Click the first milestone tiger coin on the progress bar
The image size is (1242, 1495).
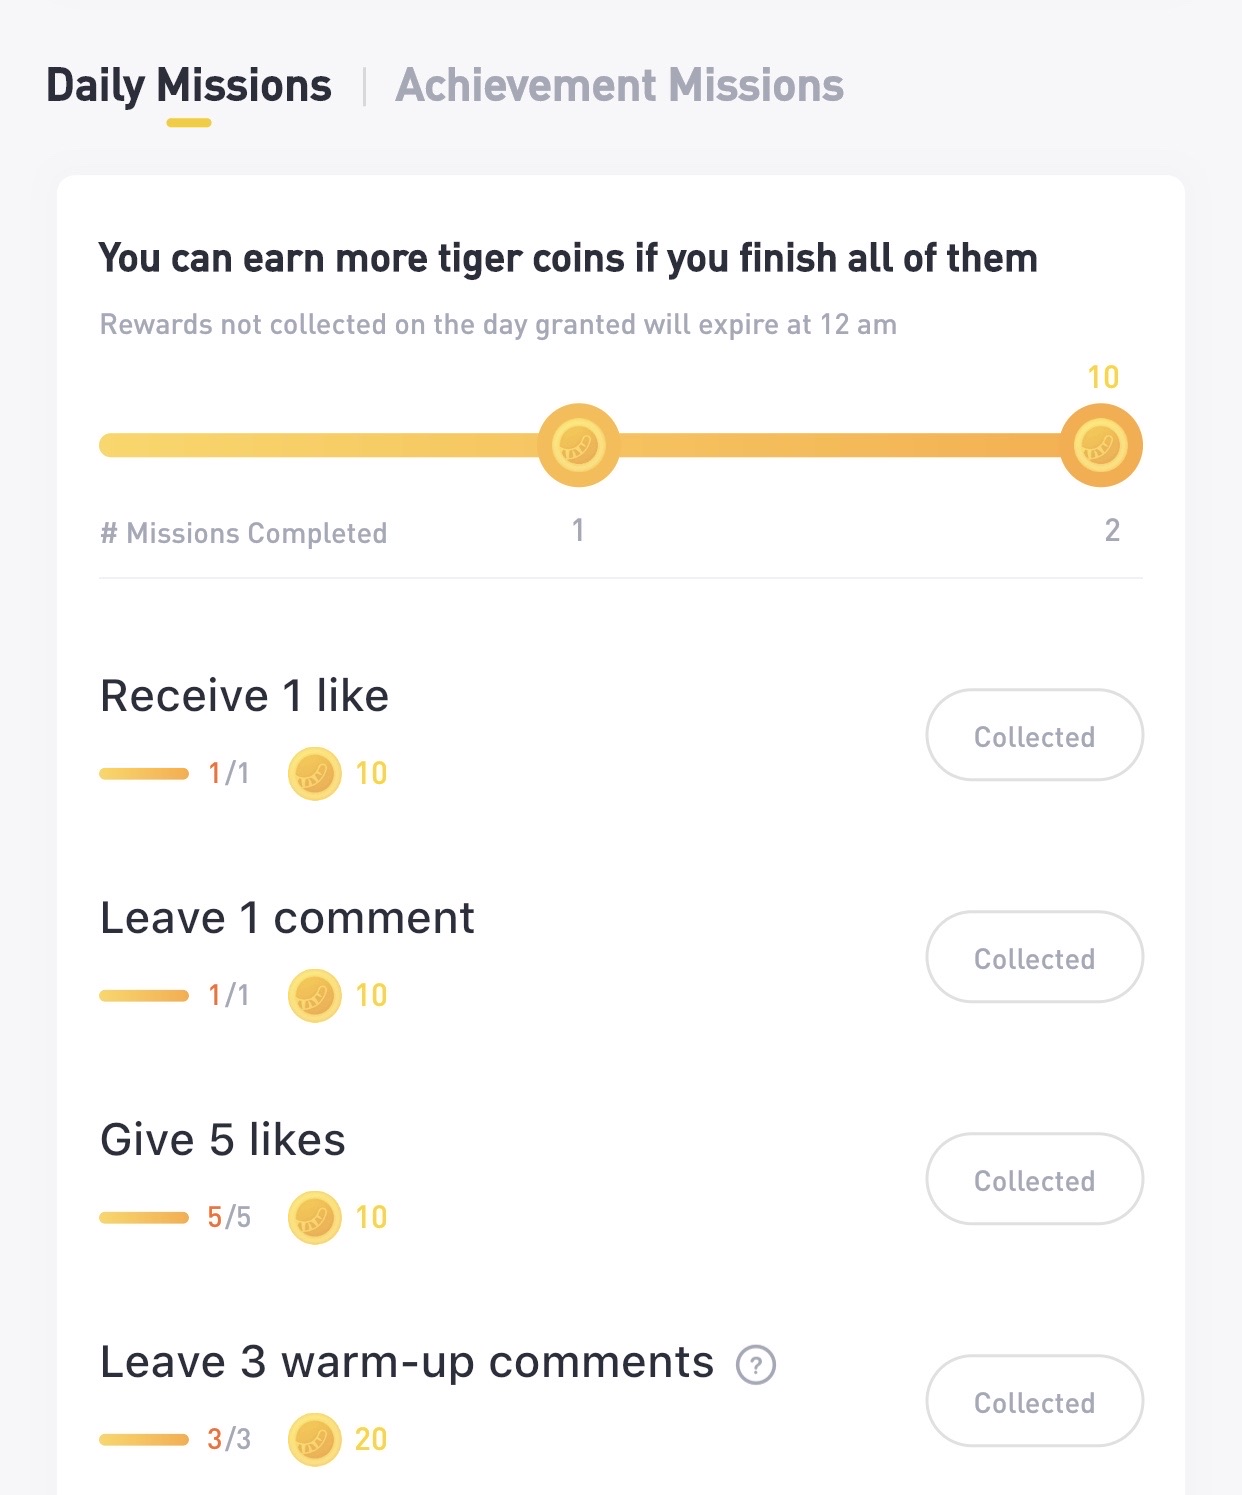tap(578, 445)
